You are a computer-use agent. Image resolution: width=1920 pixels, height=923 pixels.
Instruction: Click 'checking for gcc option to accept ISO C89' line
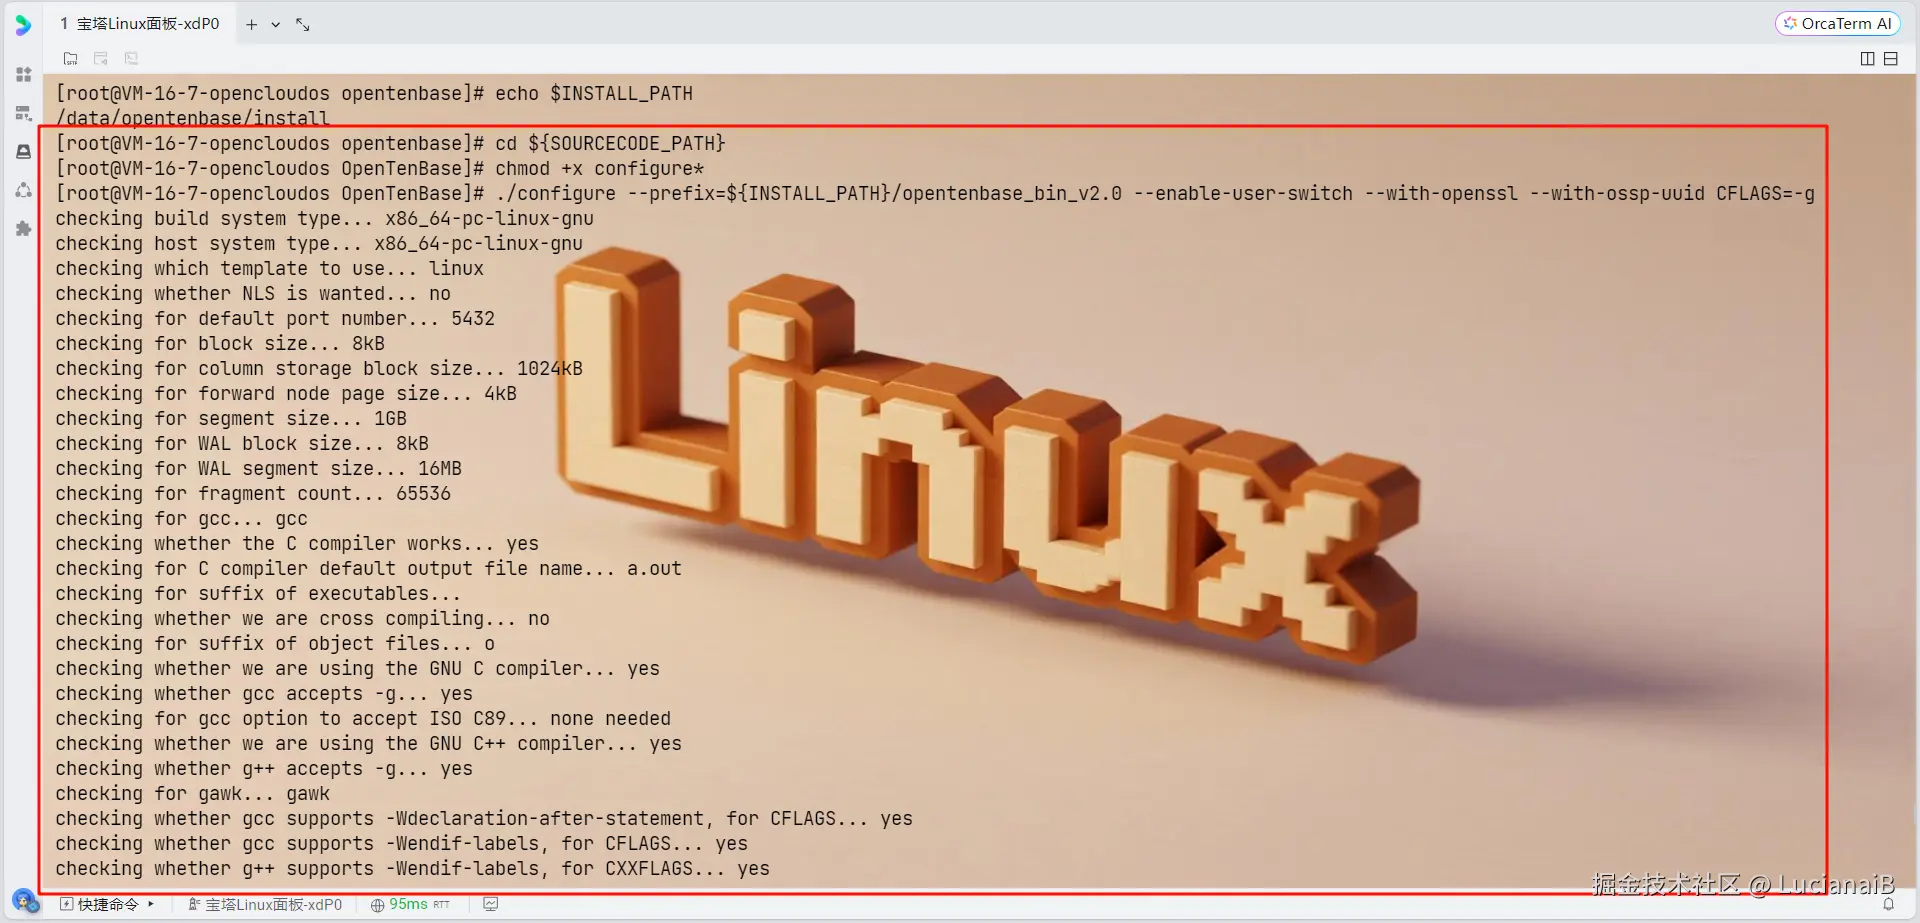pyautogui.click(x=363, y=719)
